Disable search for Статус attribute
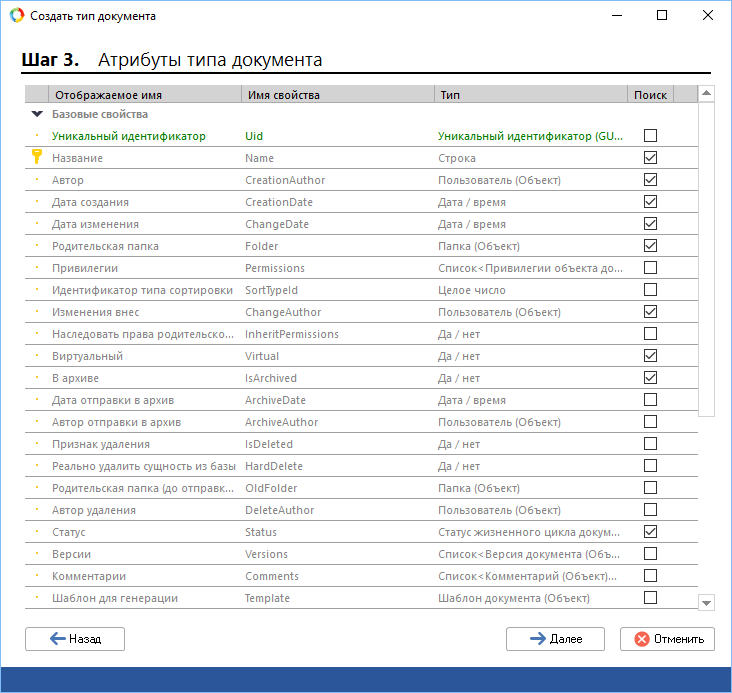This screenshot has height=693, width=732. coord(651,532)
